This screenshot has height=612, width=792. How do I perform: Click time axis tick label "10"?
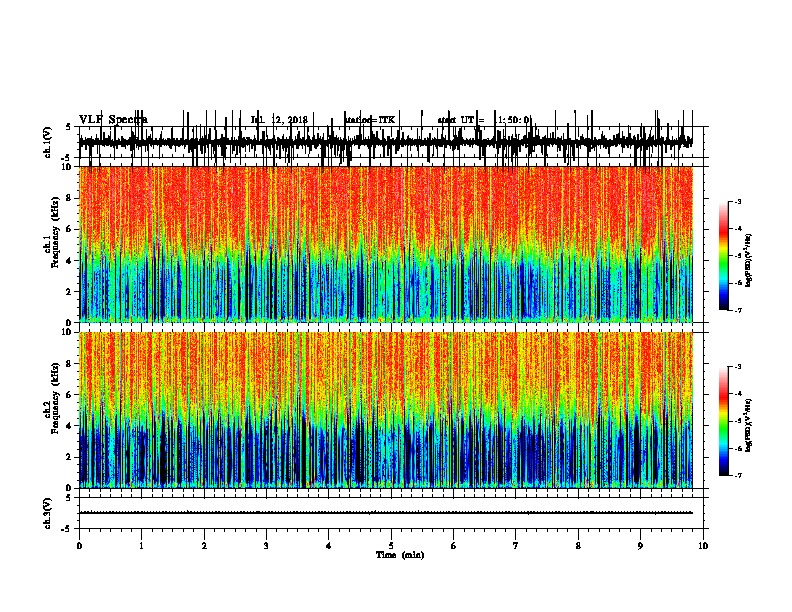tap(703, 545)
